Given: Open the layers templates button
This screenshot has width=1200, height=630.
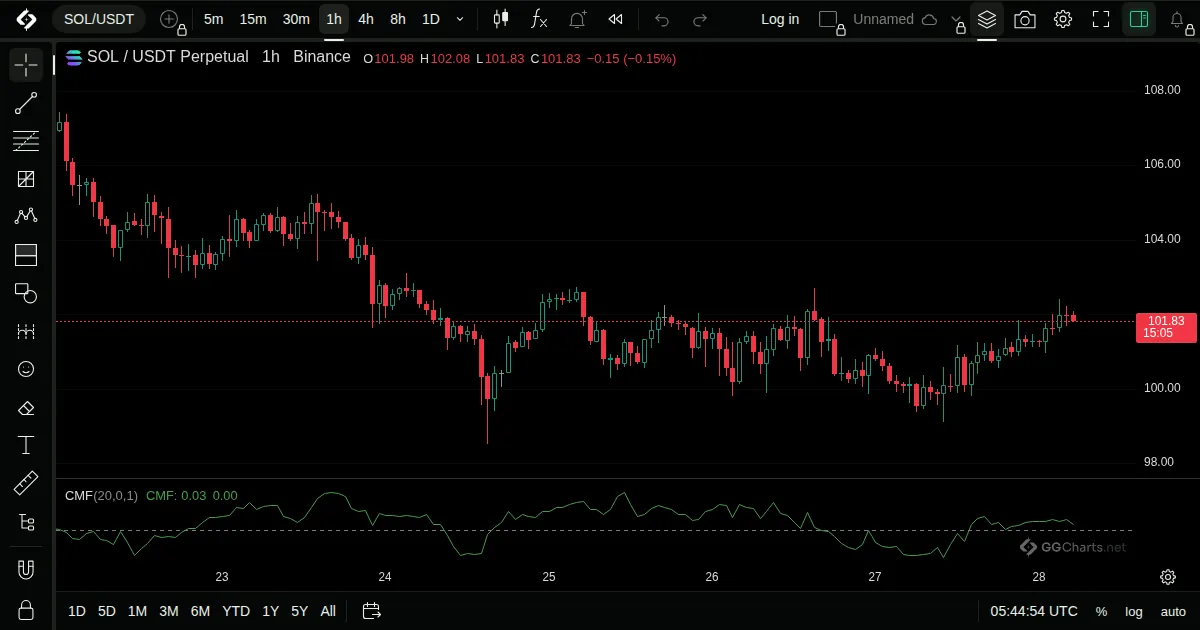Looking at the screenshot, I should tap(987, 19).
